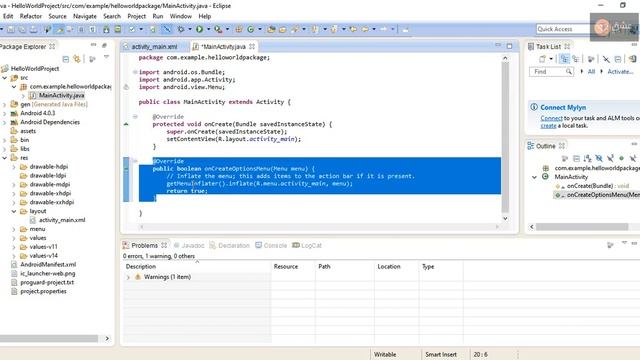The width and height of the screenshot is (640, 360).
Task: Toggle Hide Static Members in Outline toolbar
Action: [x=610, y=158]
